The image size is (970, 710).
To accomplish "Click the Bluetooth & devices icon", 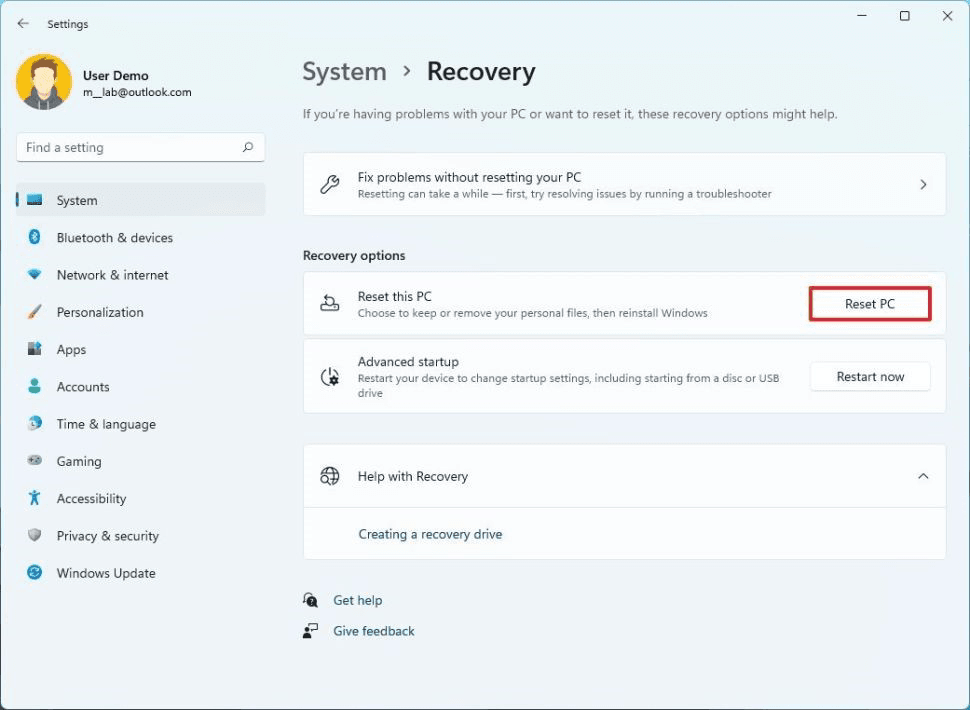I will 35,238.
